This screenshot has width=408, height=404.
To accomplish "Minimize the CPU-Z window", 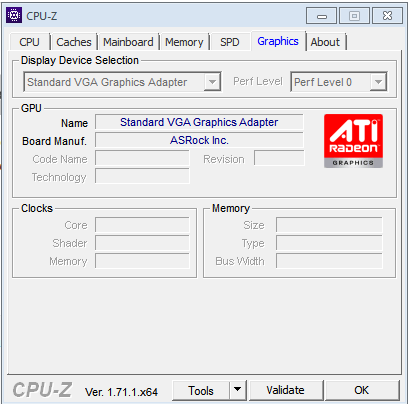I will [x=322, y=16].
